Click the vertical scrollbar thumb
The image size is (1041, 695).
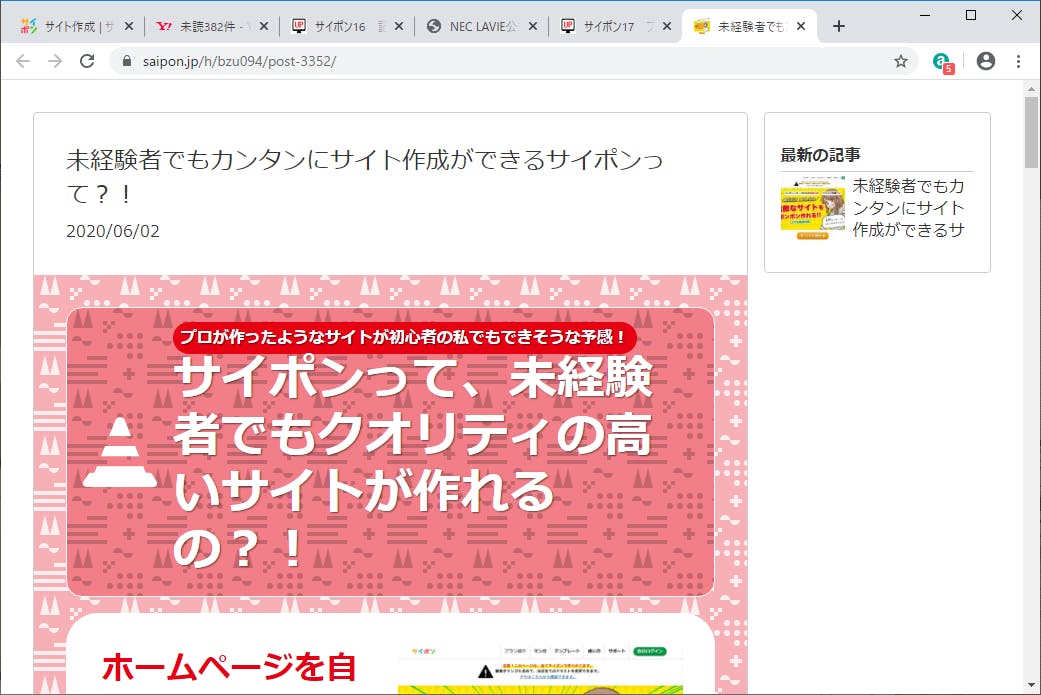click(1031, 133)
